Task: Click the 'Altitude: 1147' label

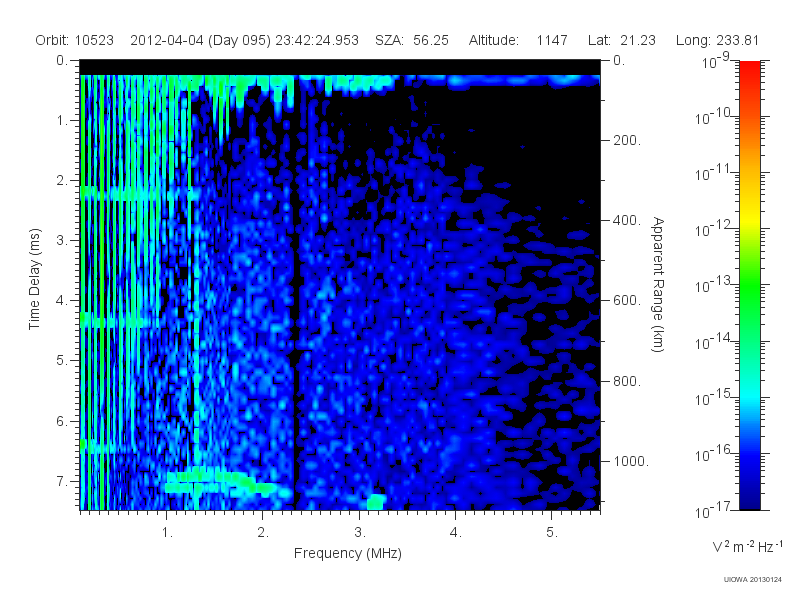Action: pyautogui.click(x=518, y=40)
